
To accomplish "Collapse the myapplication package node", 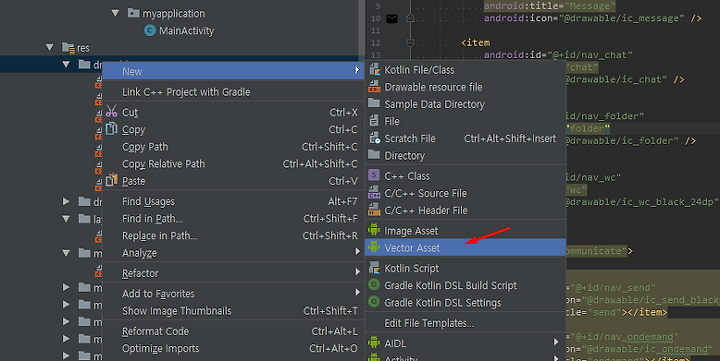I will coord(115,13).
